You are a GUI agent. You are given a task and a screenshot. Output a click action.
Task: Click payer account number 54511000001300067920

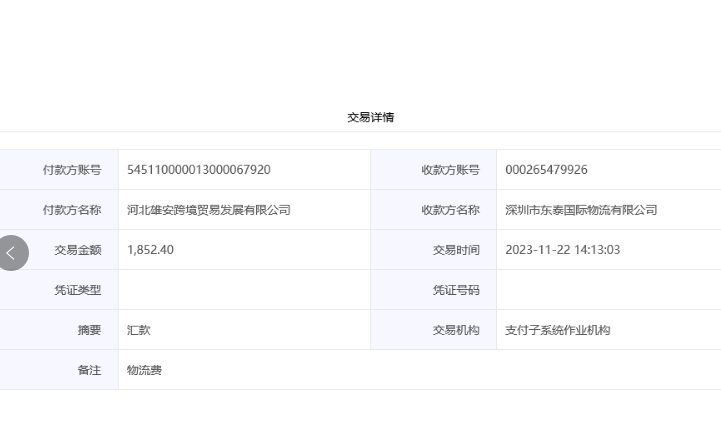click(x=199, y=170)
